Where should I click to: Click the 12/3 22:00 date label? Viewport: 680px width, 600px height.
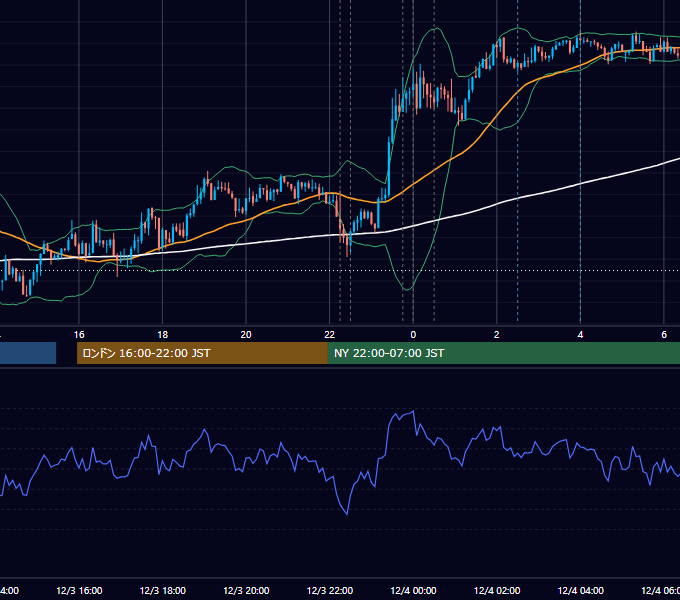tap(330, 591)
